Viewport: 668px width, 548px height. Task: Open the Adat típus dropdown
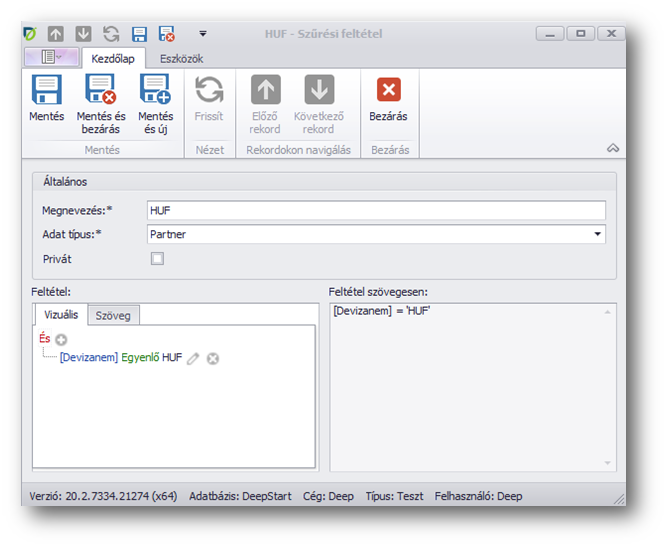[x=598, y=234]
